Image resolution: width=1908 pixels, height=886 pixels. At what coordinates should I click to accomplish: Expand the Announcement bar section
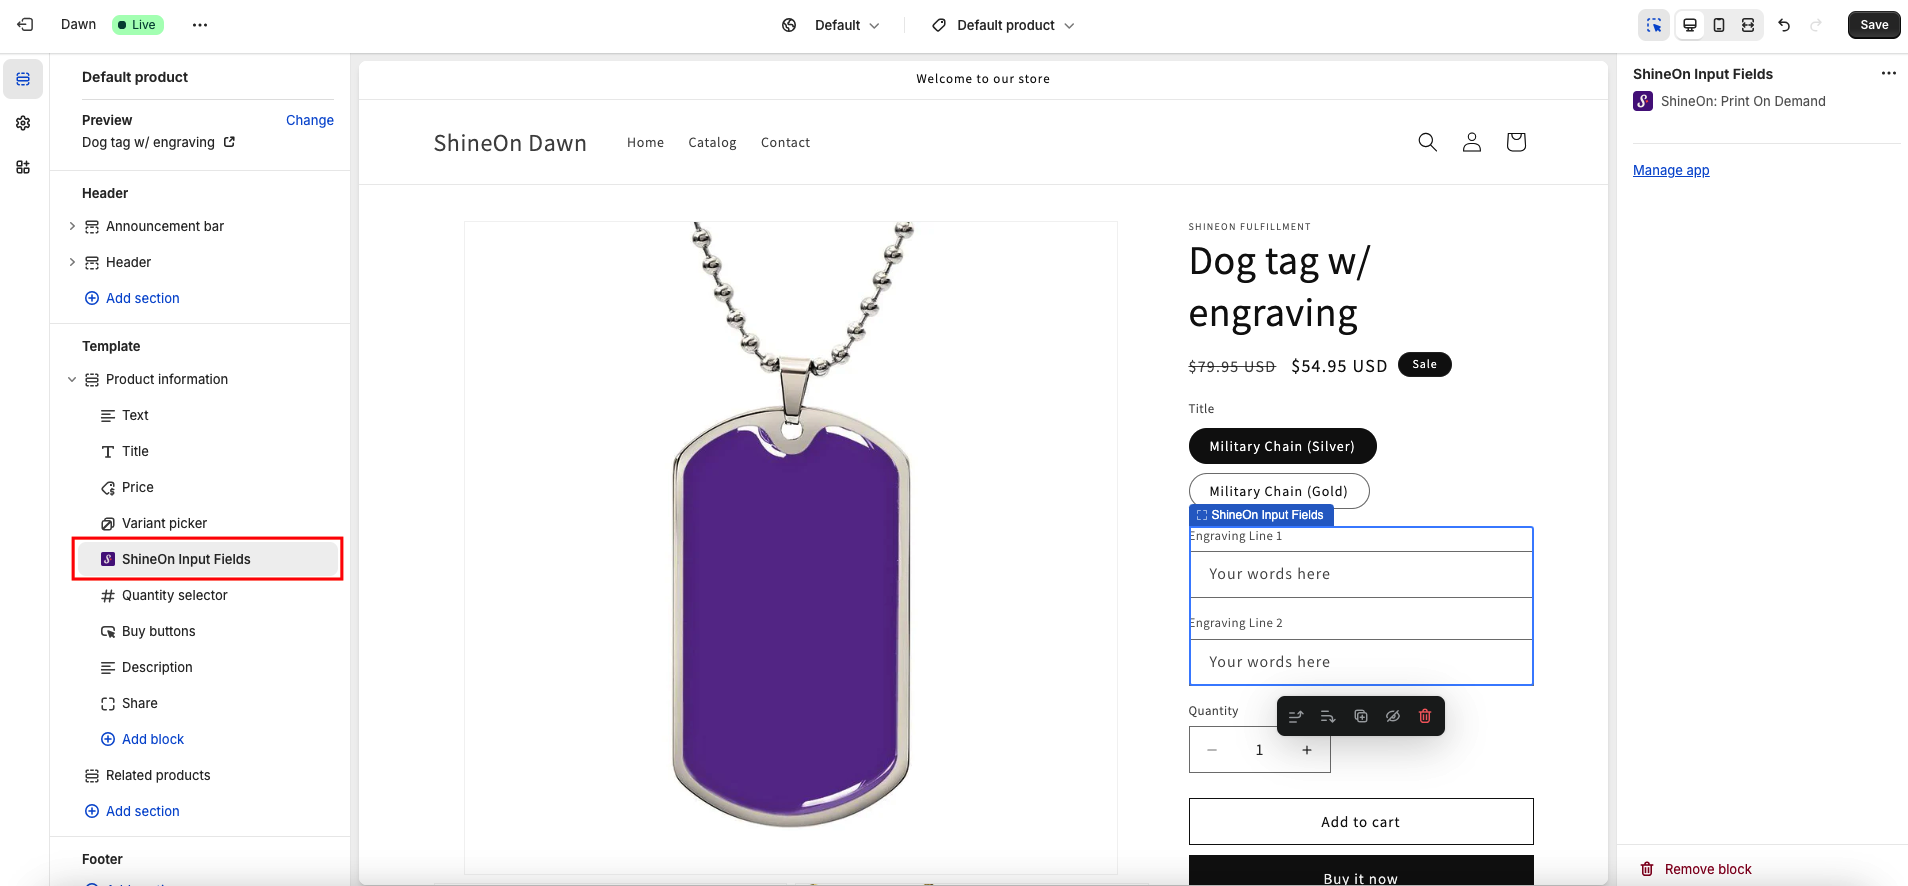[72, 226]
